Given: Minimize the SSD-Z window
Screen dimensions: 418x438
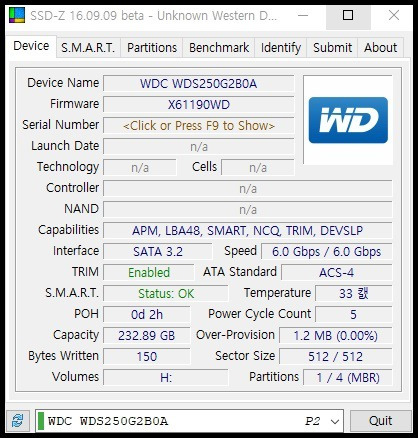Looking at the screenshot, I should (x=303, y=15).
